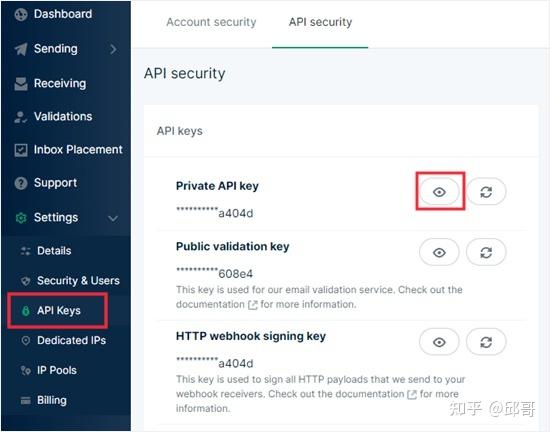Screen dimensions: 550x432
Task: Click refresh icon for Public validation key
Action: coord(486,252)
